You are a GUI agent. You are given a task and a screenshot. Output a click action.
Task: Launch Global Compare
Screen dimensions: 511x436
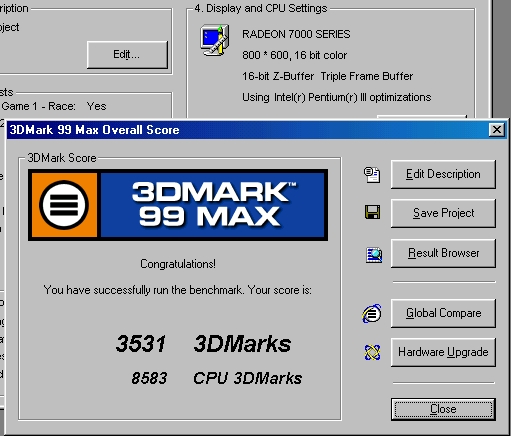point(443,313)
